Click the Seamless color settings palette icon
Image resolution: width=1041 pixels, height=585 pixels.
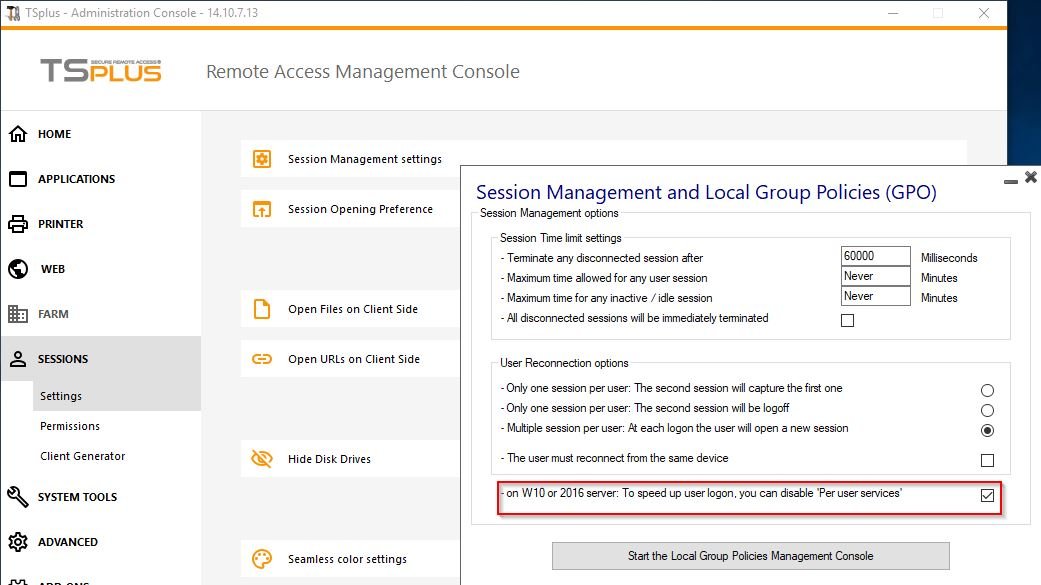[x=262, y=559]
